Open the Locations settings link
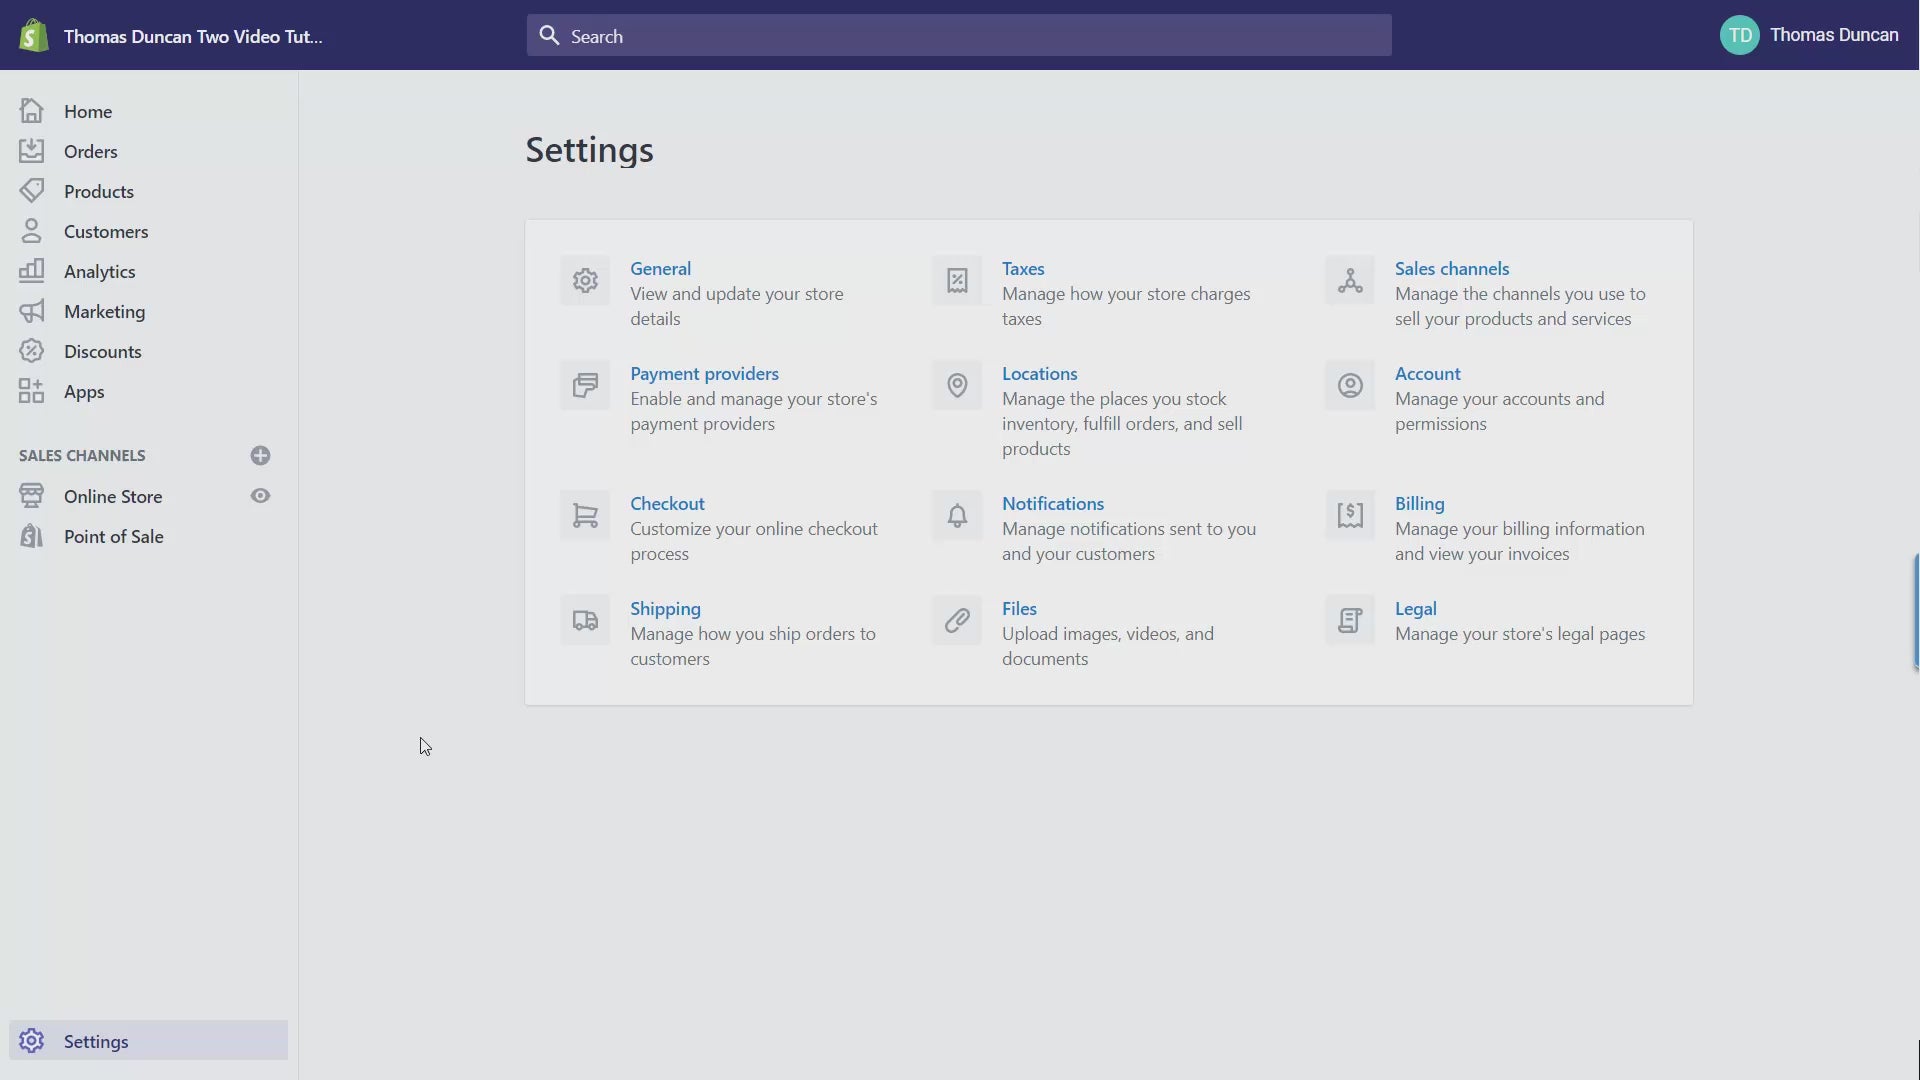This screenshot has height=1080, width=1920. 1039,373
